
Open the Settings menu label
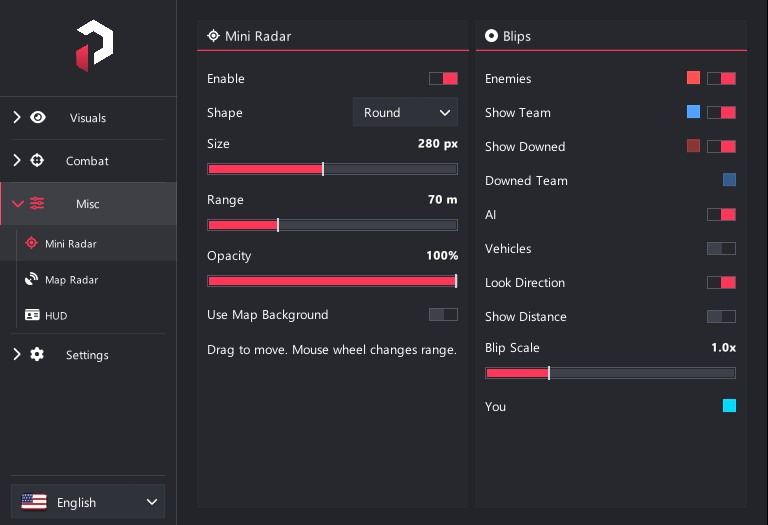[87, 355]
